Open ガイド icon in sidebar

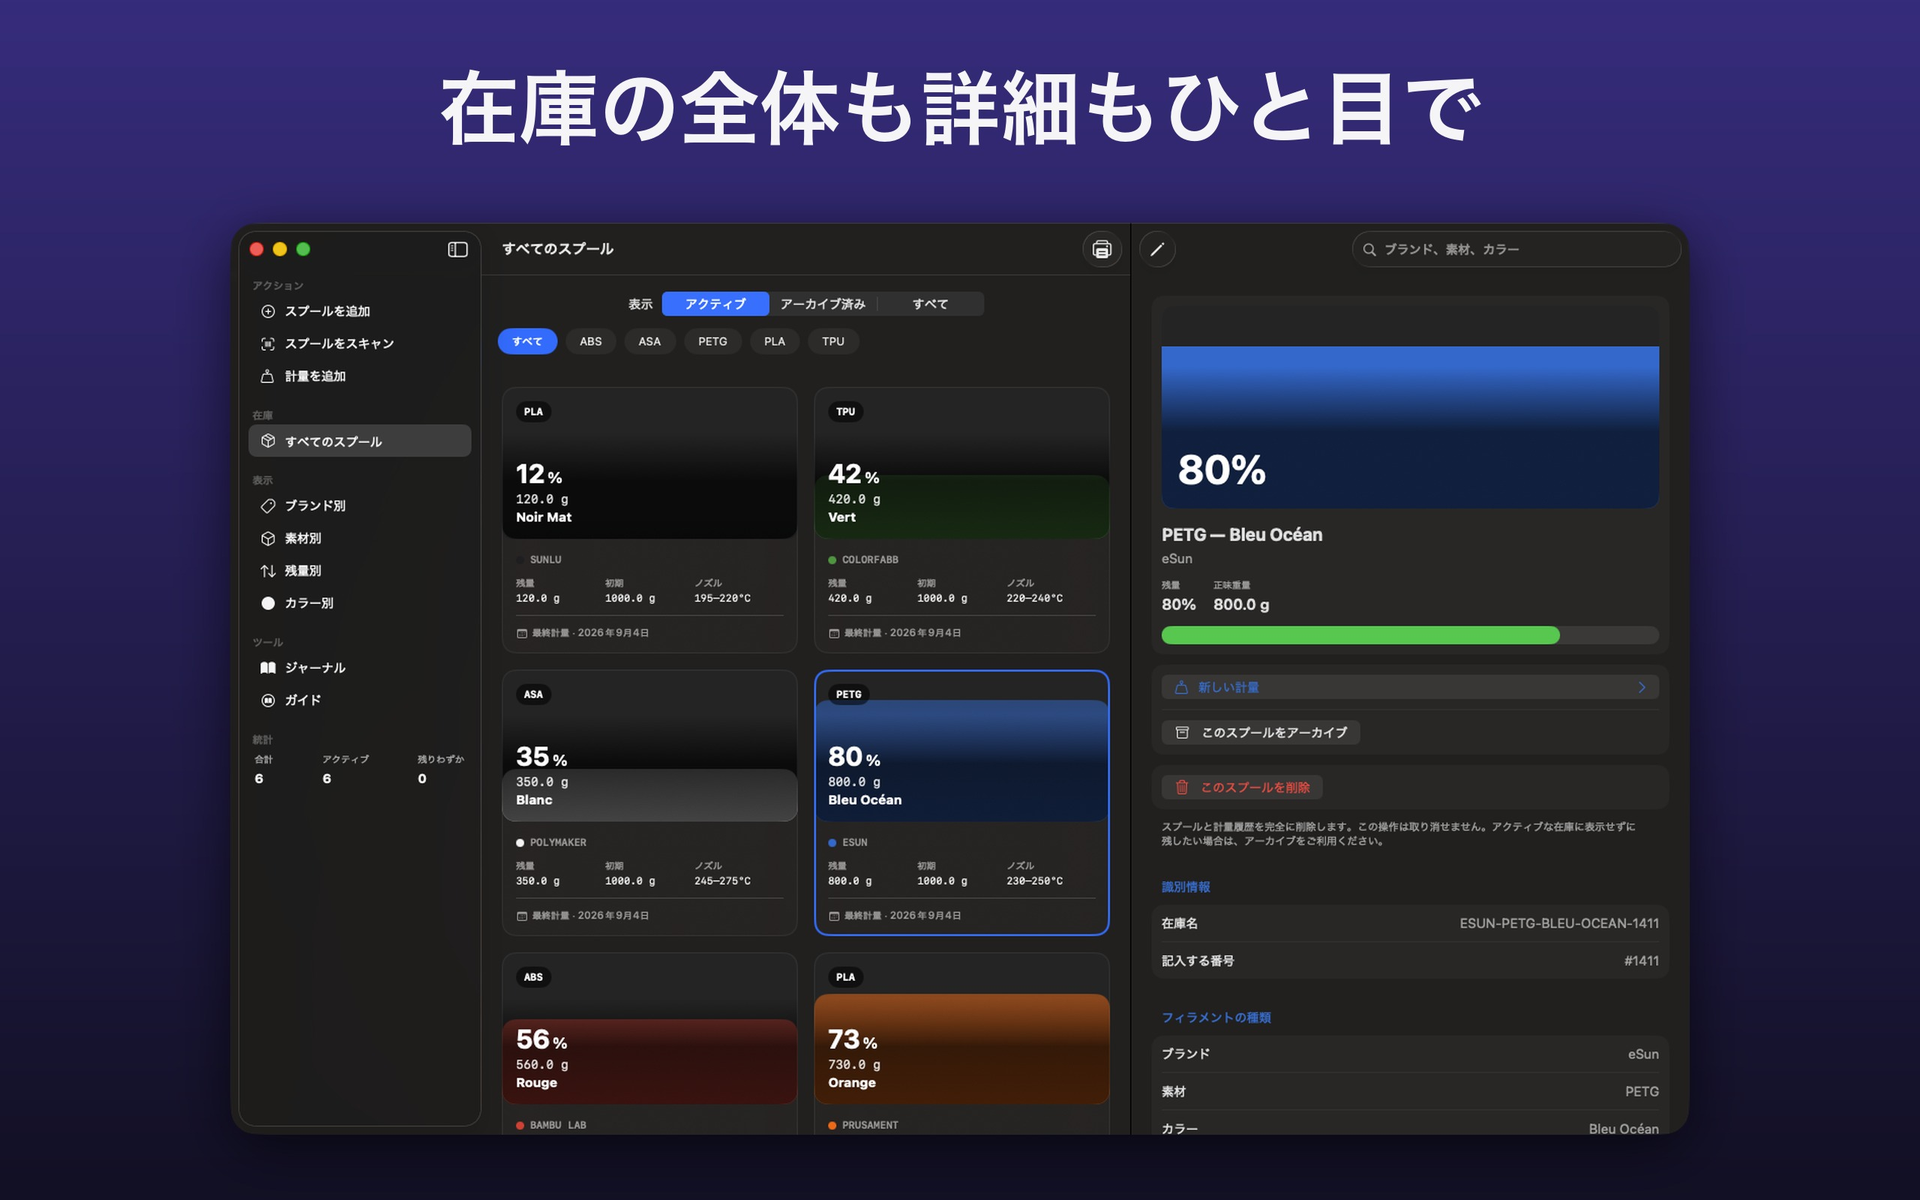pyautogui.click(x=268, y=700)
